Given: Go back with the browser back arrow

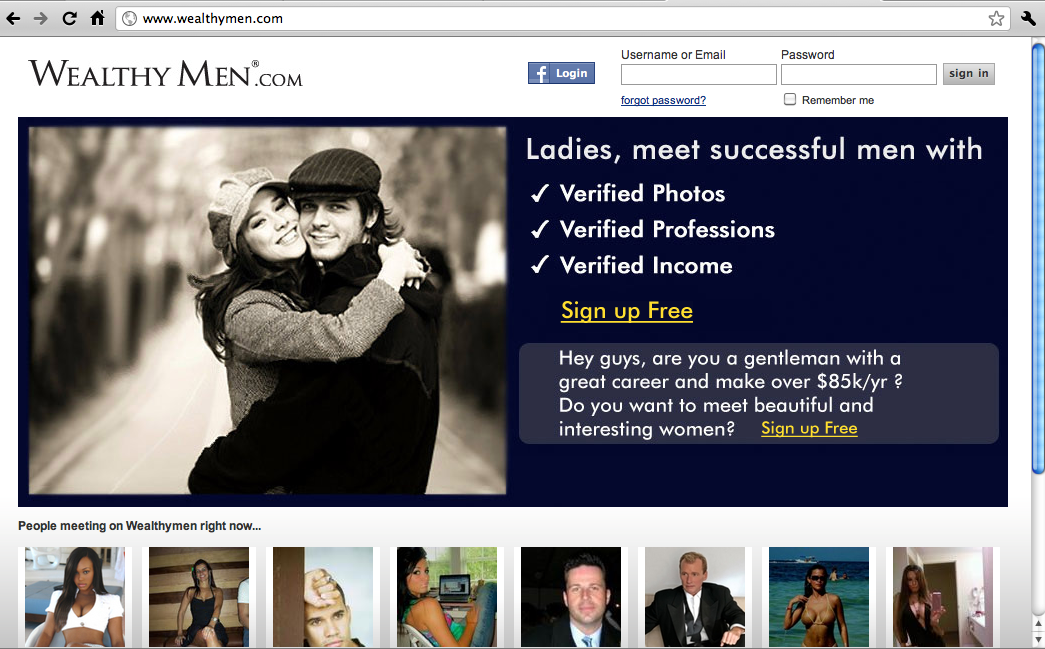Looking at the screenshot, I should pyautogui.click(x=13, y=19).
